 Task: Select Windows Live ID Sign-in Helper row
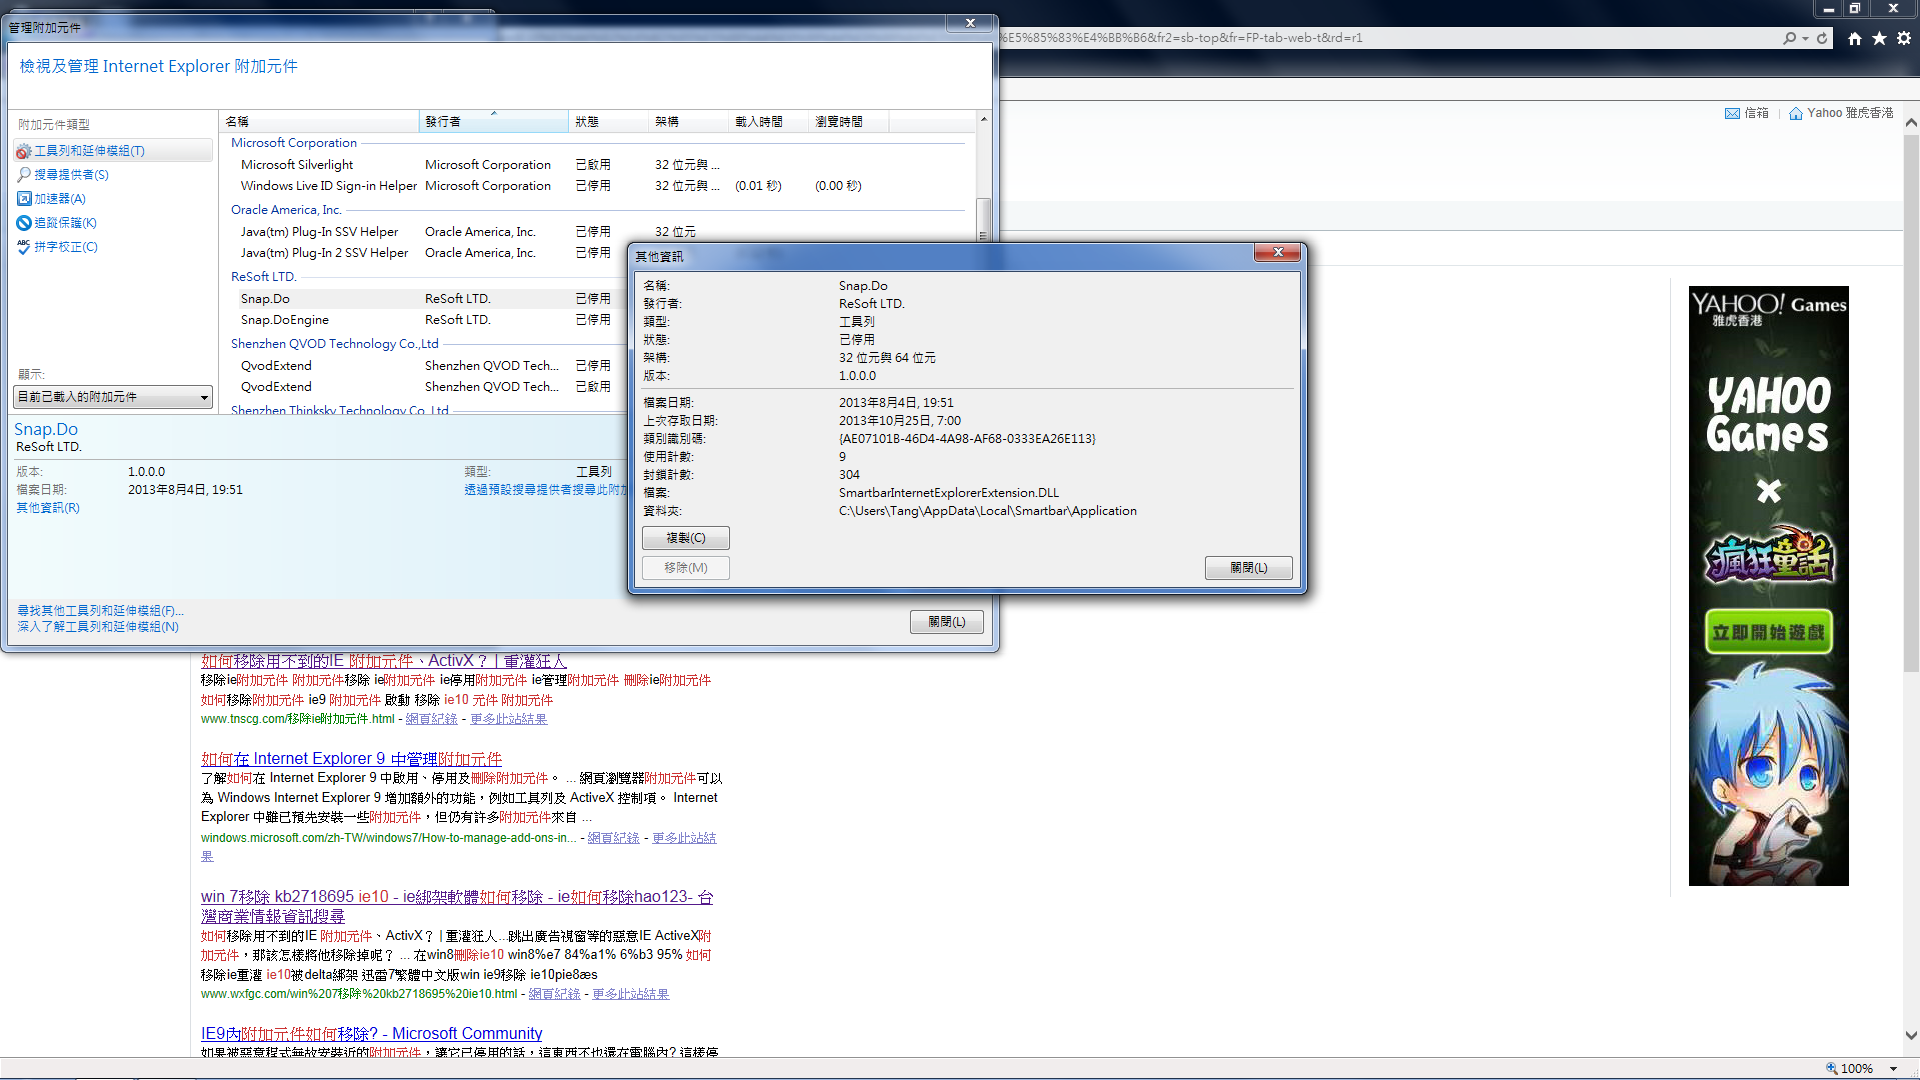(x=597, y=186)
